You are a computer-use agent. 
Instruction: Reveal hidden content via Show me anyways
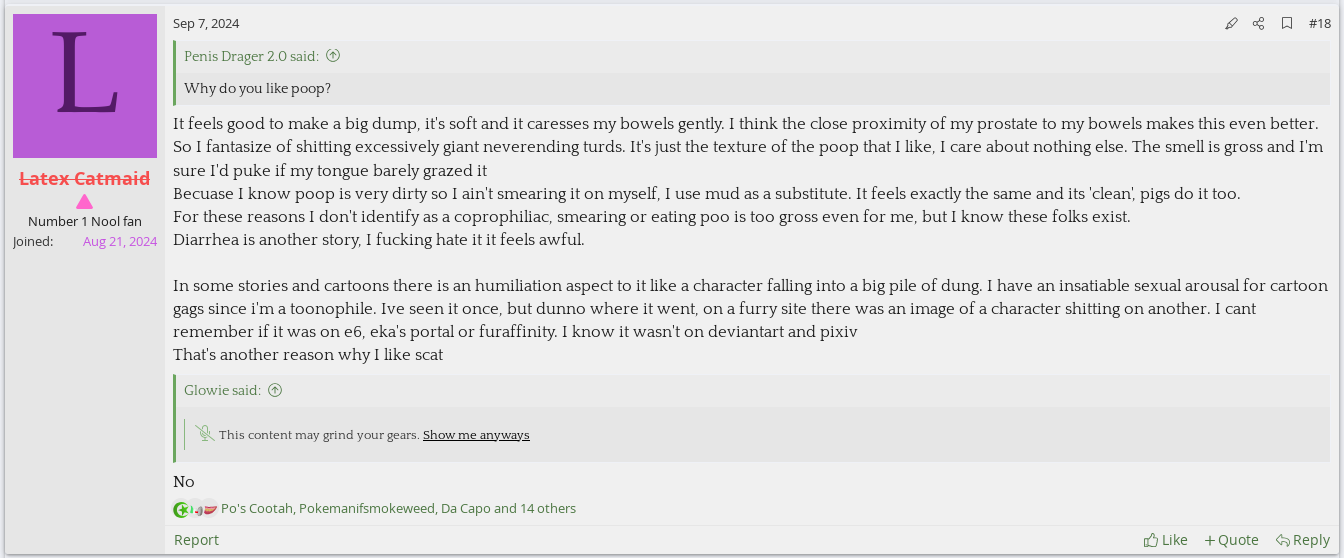tap(476, 435)
